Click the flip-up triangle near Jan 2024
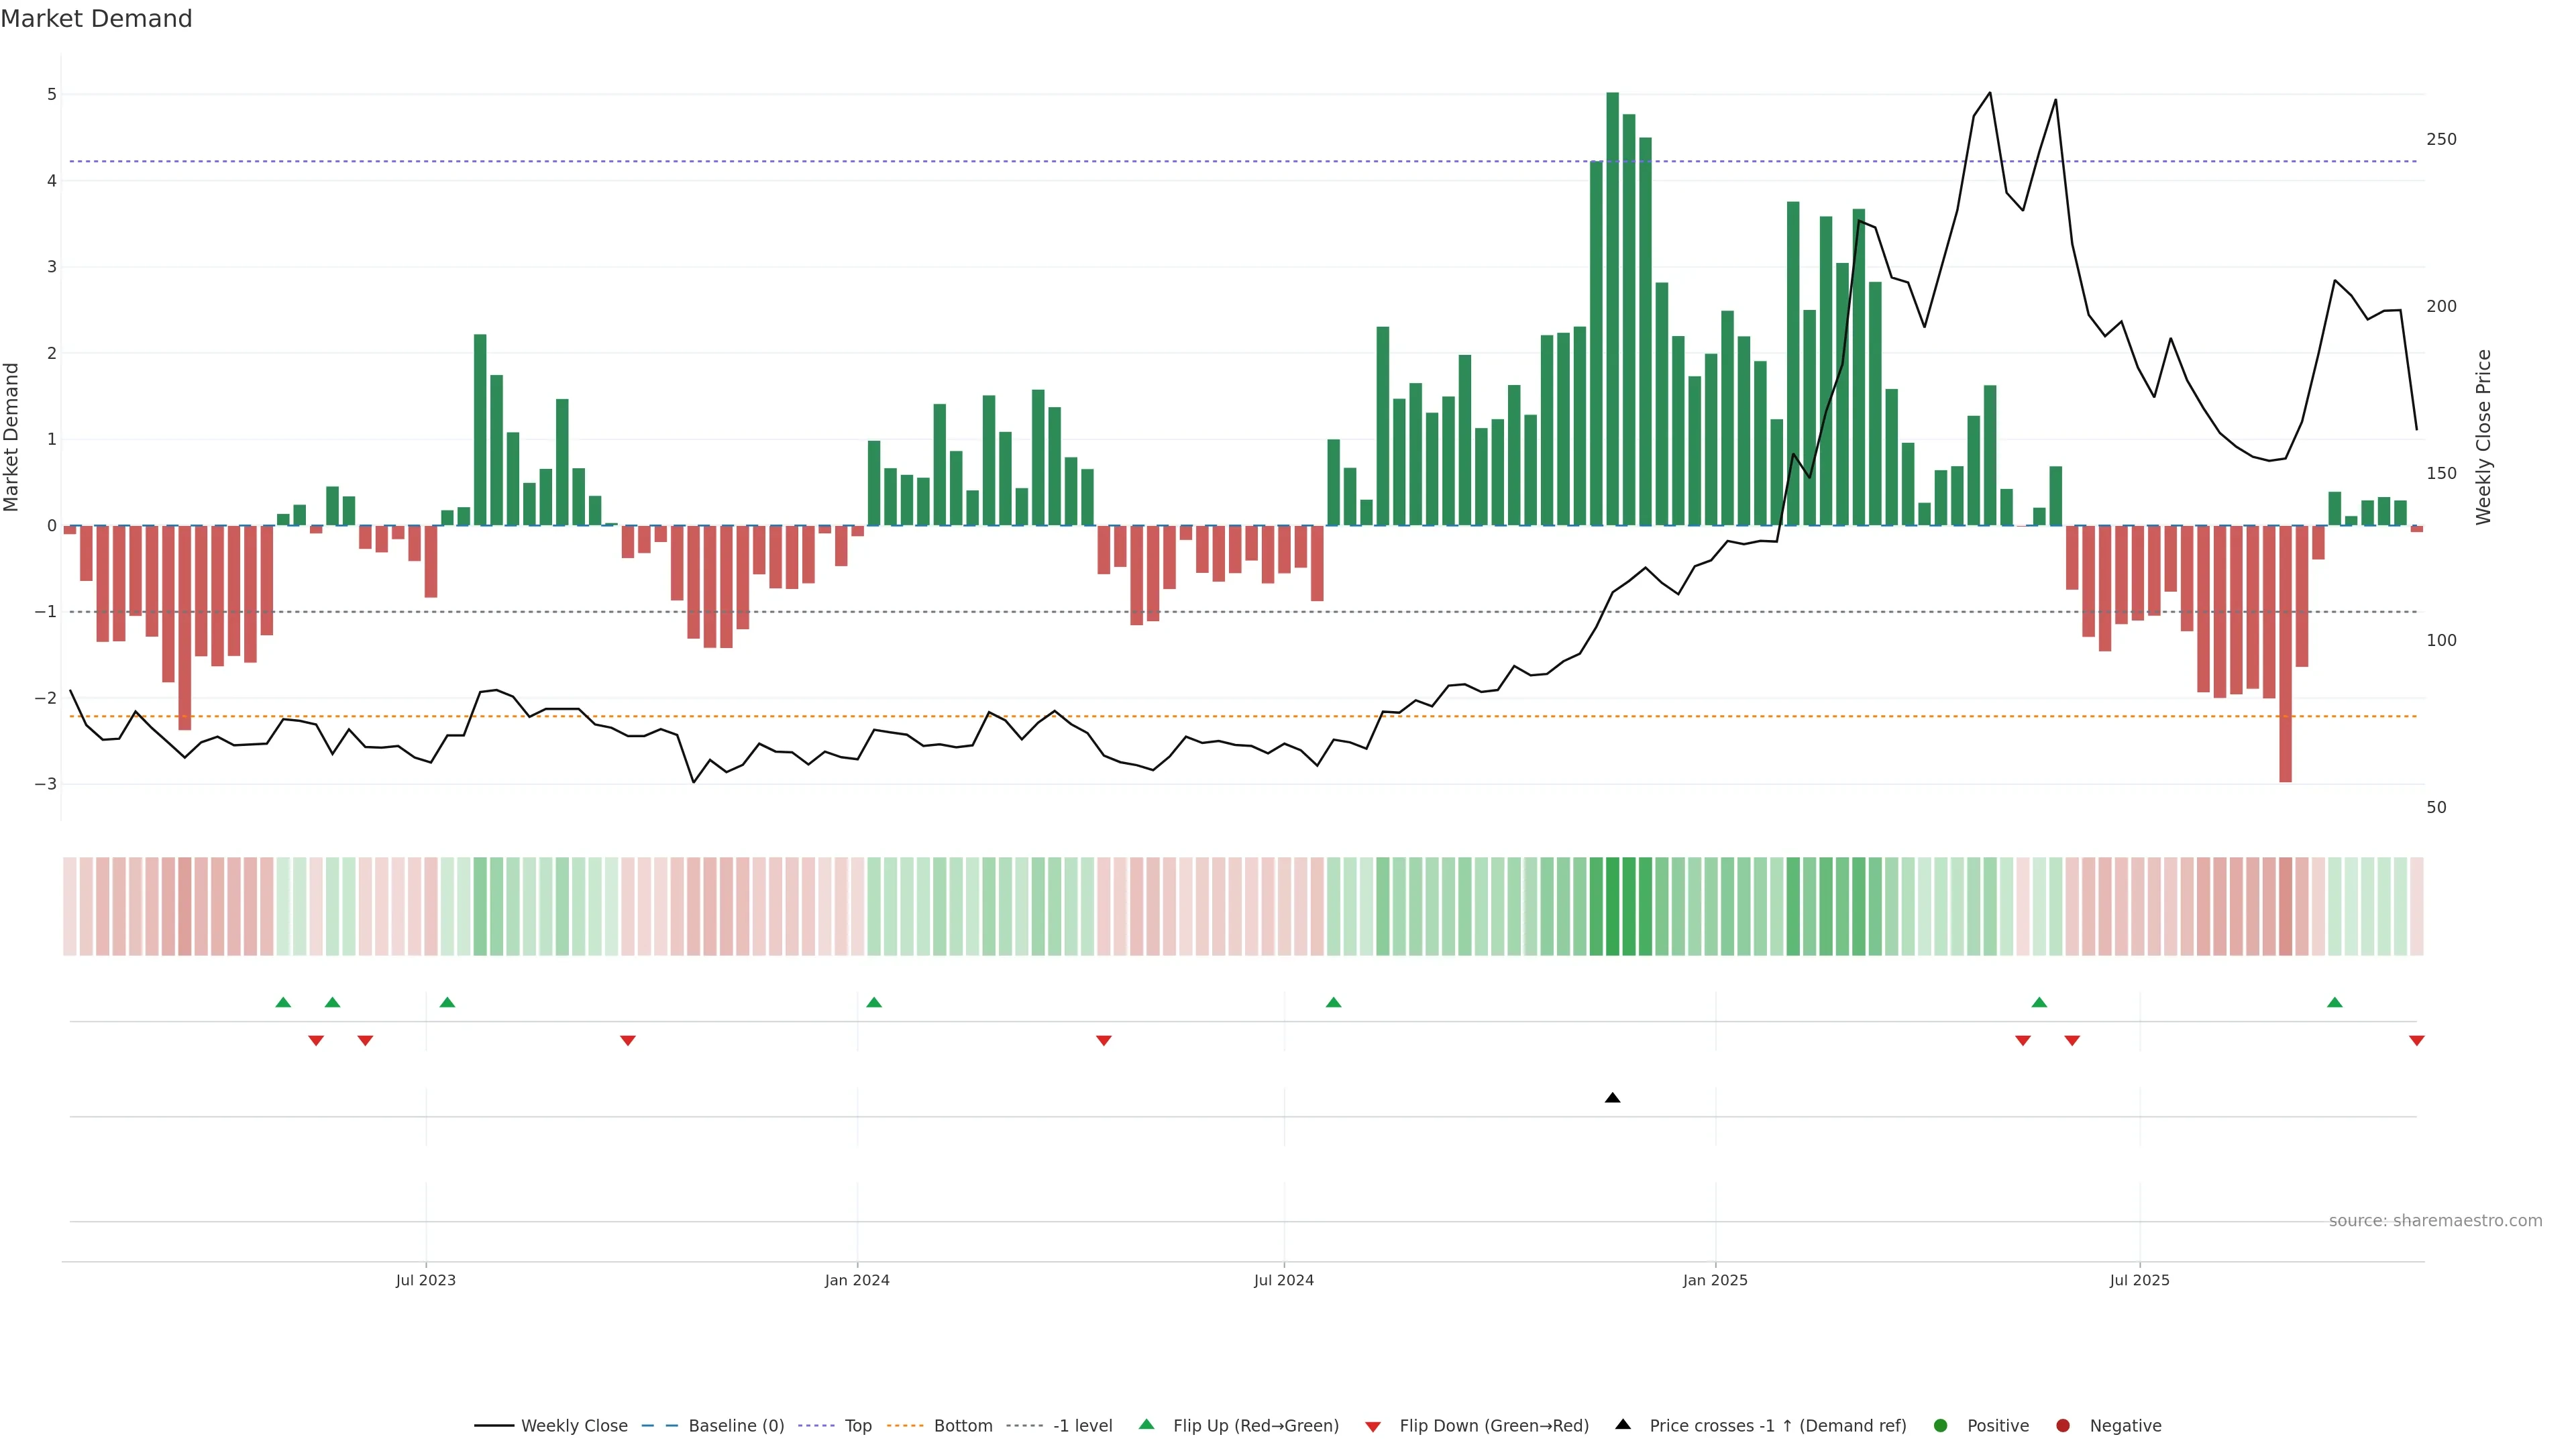Viewport: 2576px width, 1449px height. click(x=874, y=1002)
